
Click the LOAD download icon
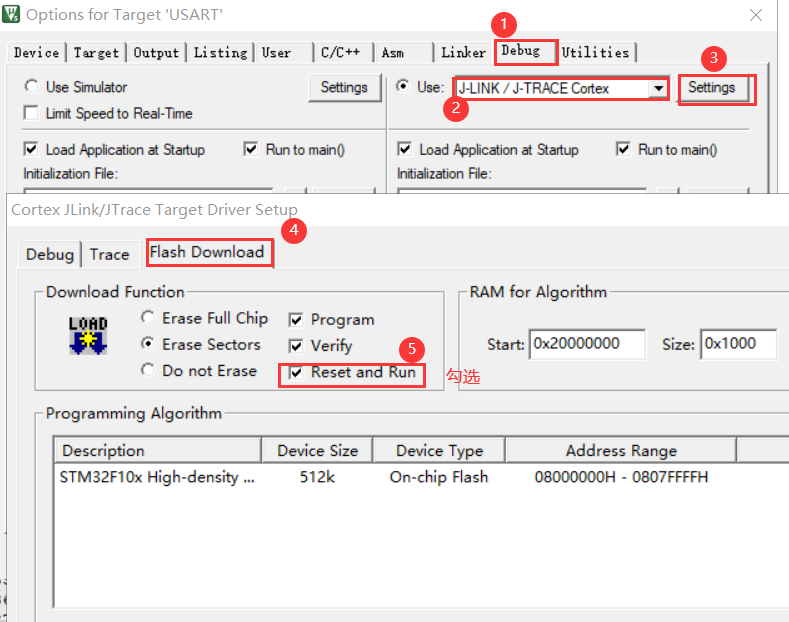[88, 336]
